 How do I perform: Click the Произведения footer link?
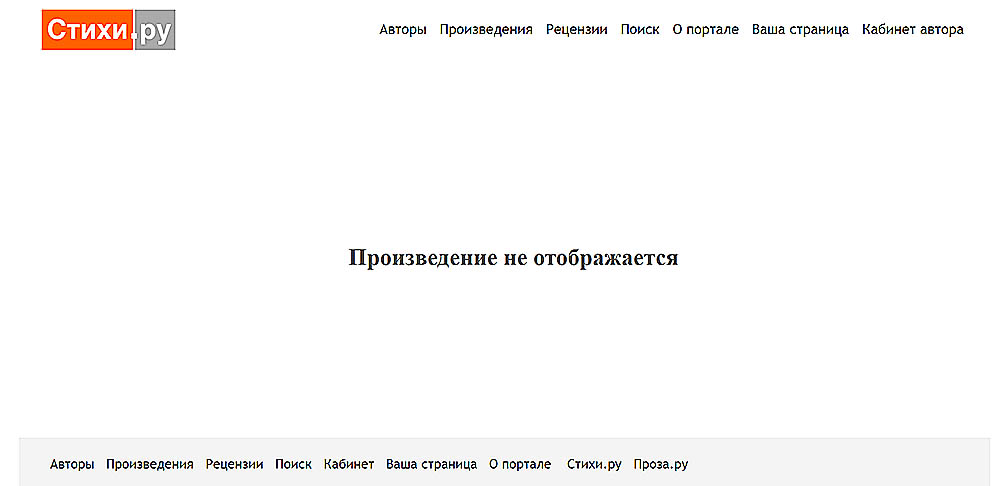coord(149,464)
